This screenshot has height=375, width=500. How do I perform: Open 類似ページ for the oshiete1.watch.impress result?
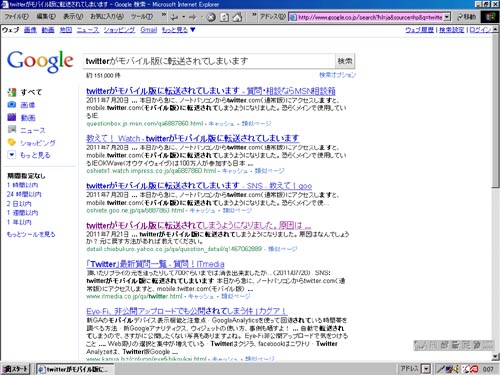tap(269, 171)
